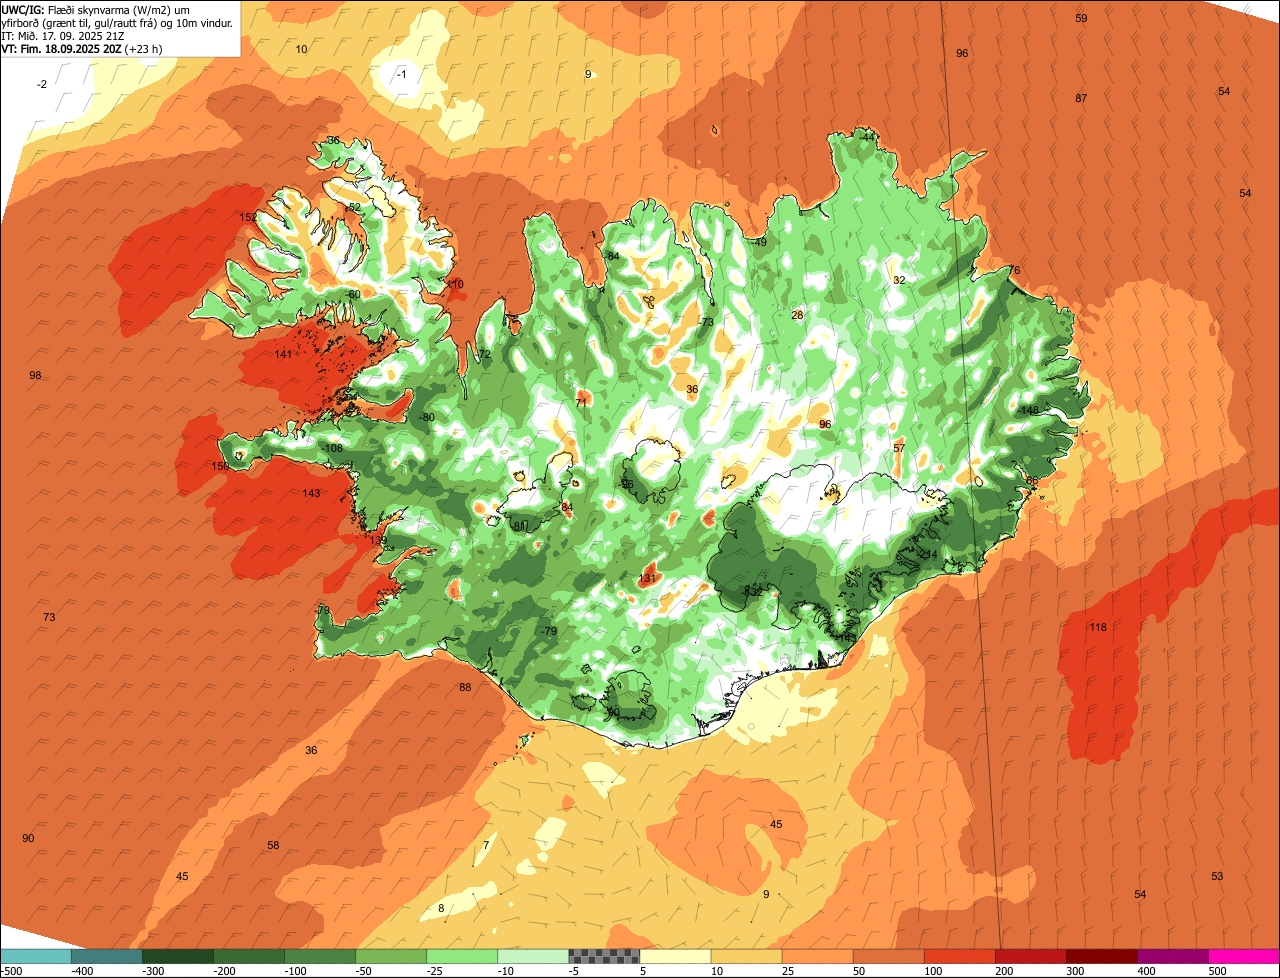1280x978 pixels.
Task: Select the map value 87 in the northeast sea
Action: point(1081,98)
